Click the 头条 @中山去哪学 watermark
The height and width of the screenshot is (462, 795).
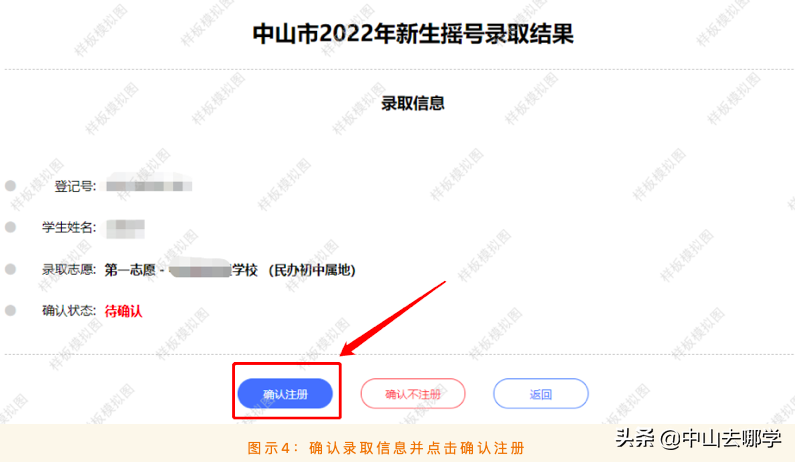[x=698, y=438]
